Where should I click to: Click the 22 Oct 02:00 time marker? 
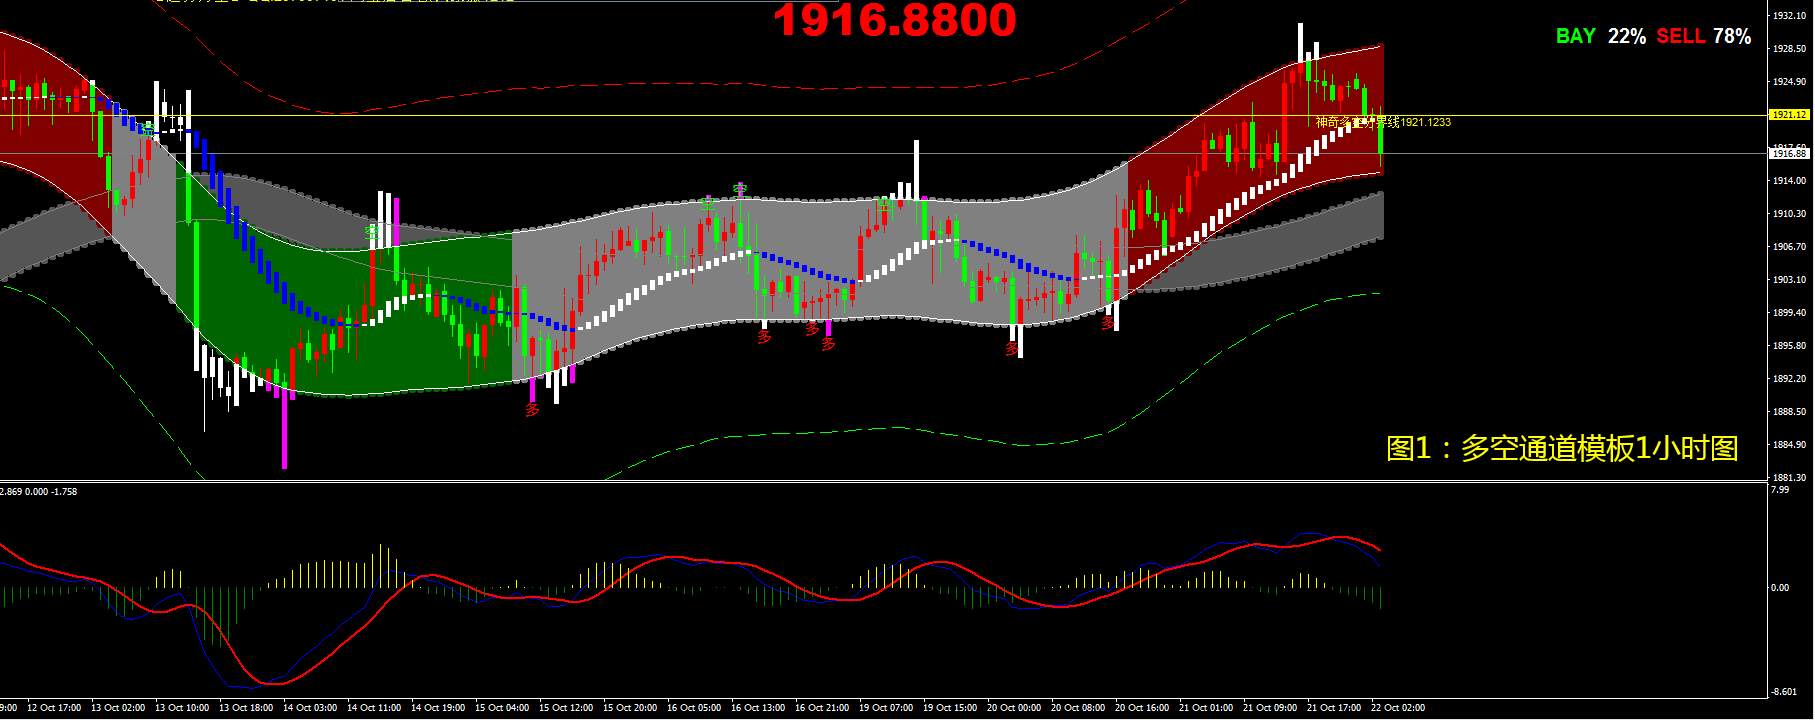[x=1398, y=708]
